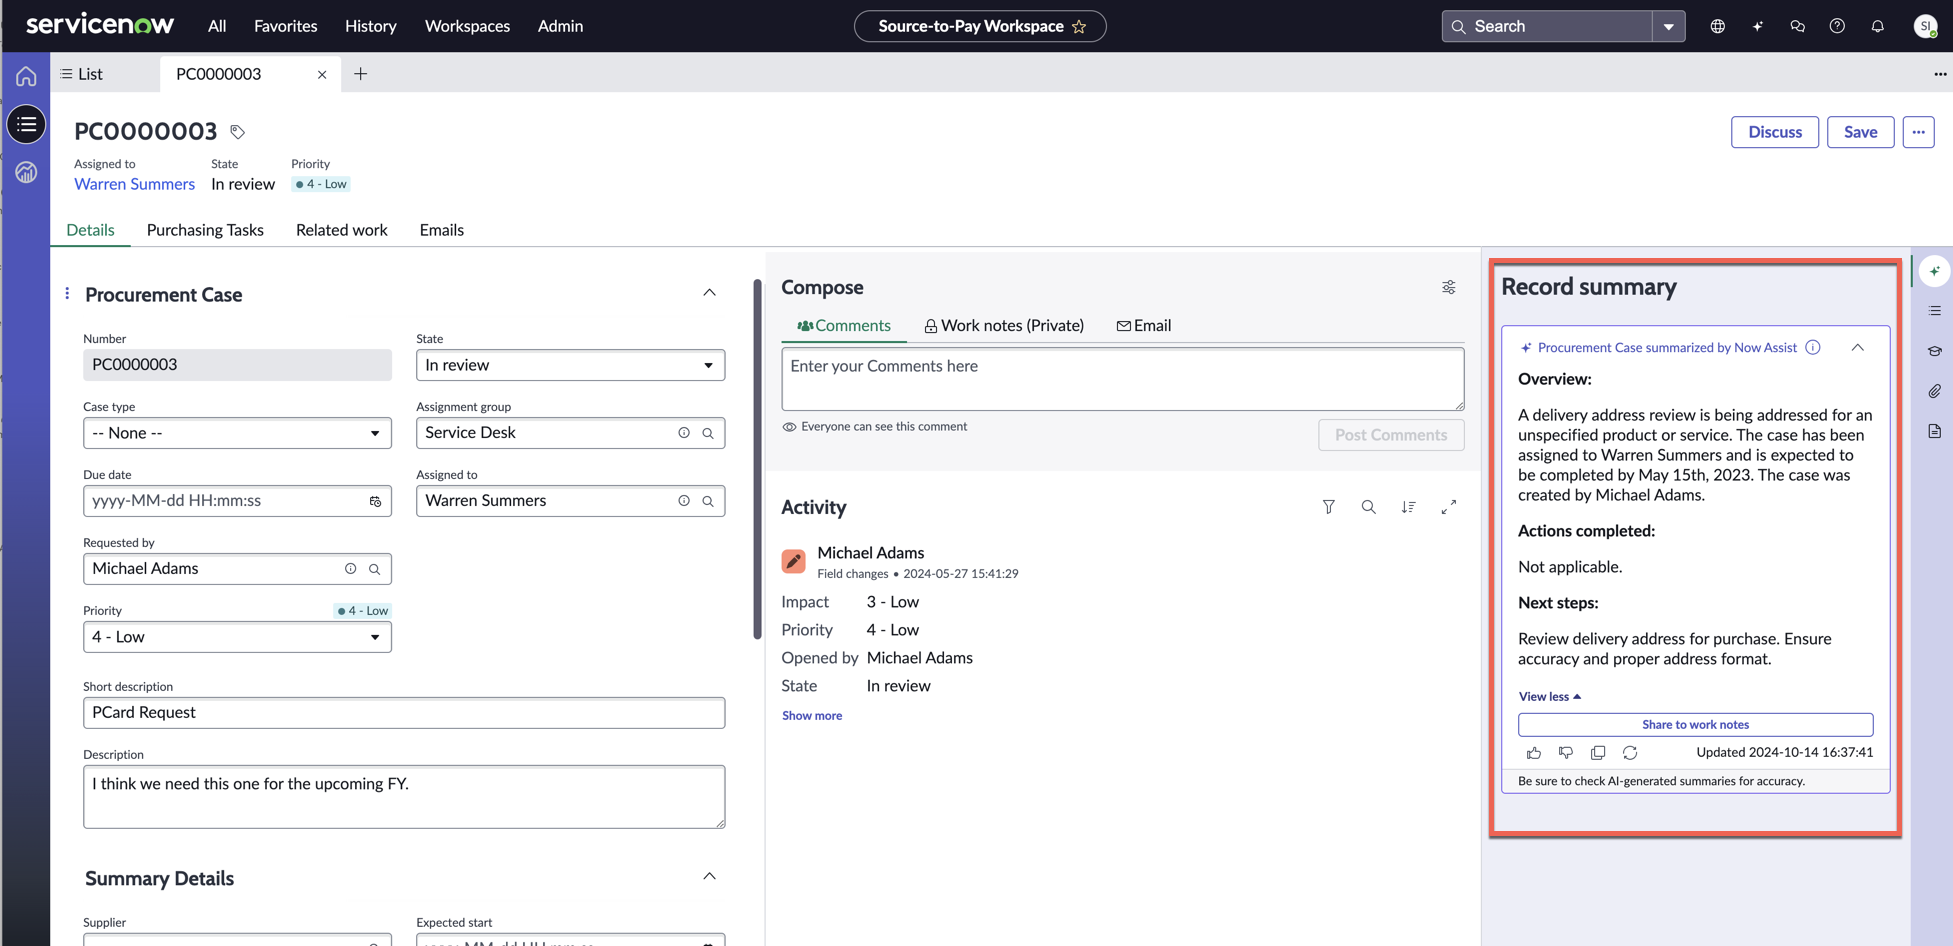Open the help question mark icon
Viewport: 1953px width, 946px height.
pos(1837,26)
